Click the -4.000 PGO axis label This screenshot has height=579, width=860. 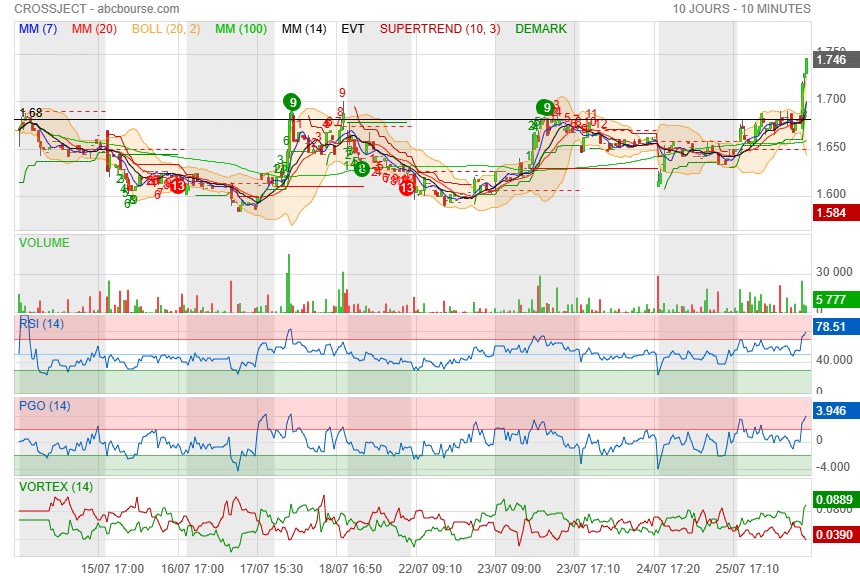click(x=833, y=467)
